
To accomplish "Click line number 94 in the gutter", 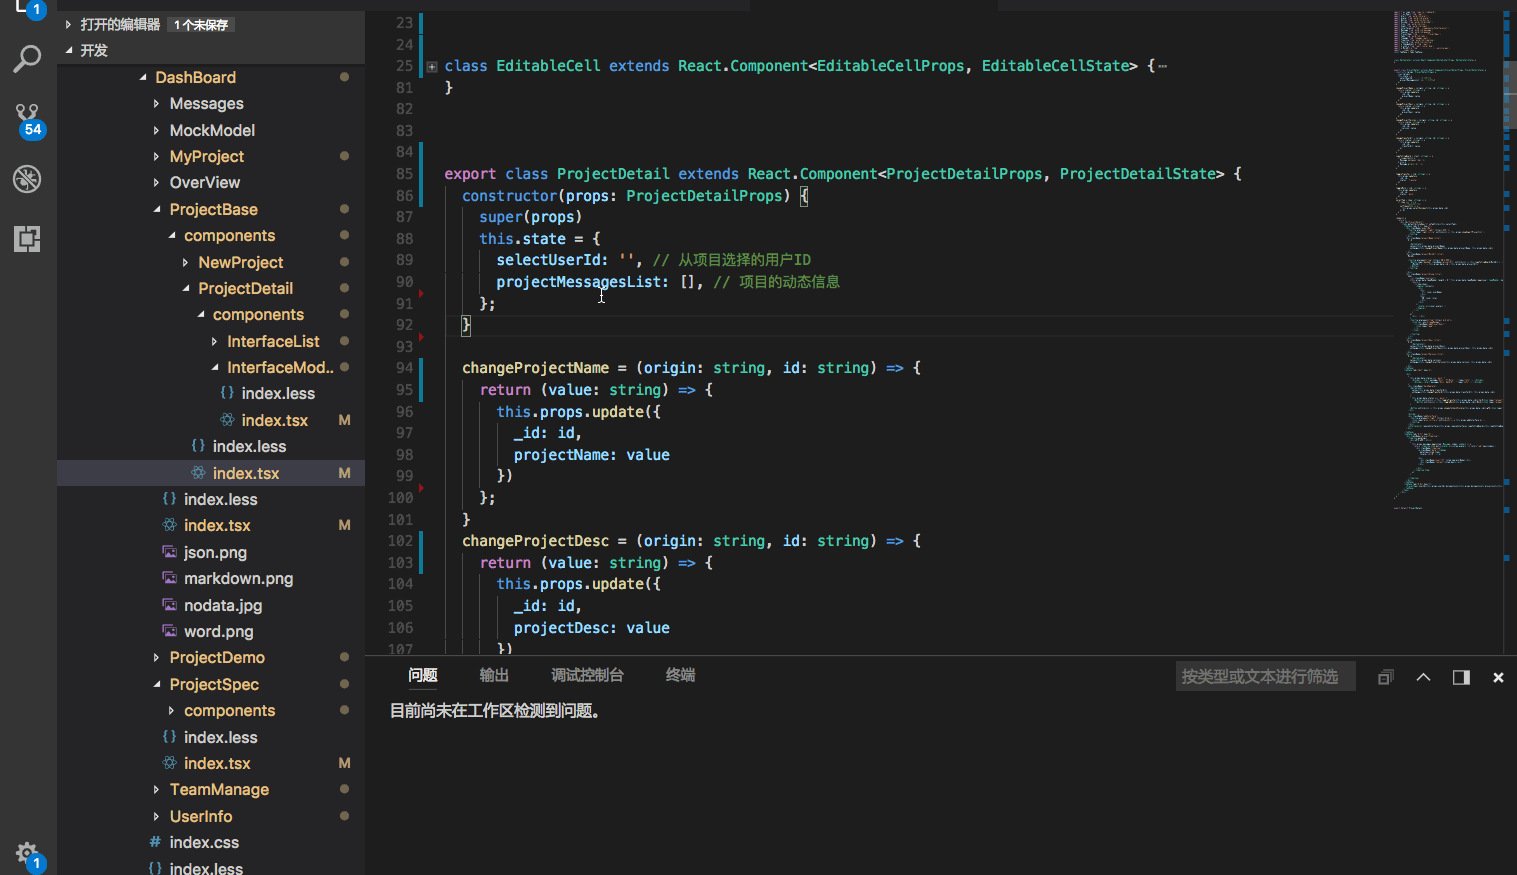I will pyautogui.click(x=404, y=368).
